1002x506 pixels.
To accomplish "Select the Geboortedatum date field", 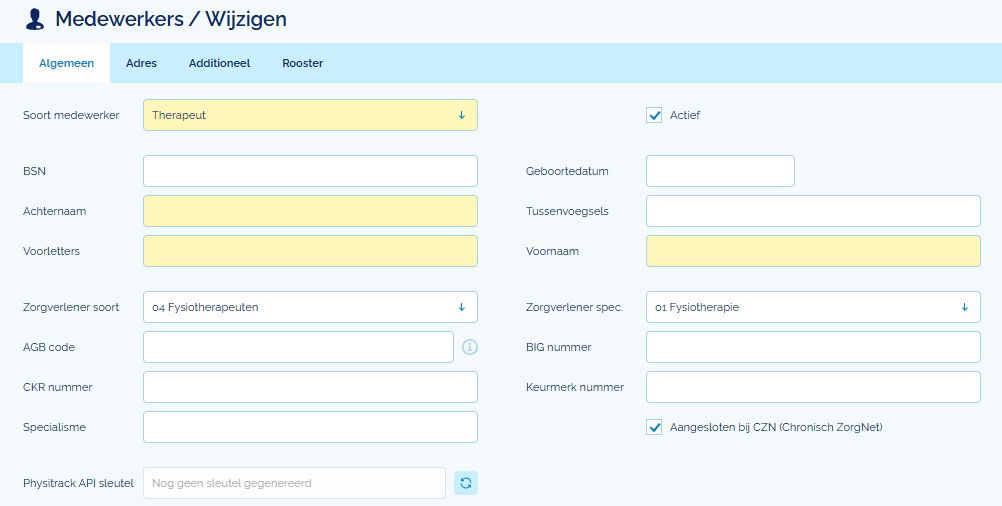I will click(x=720, y=171).
